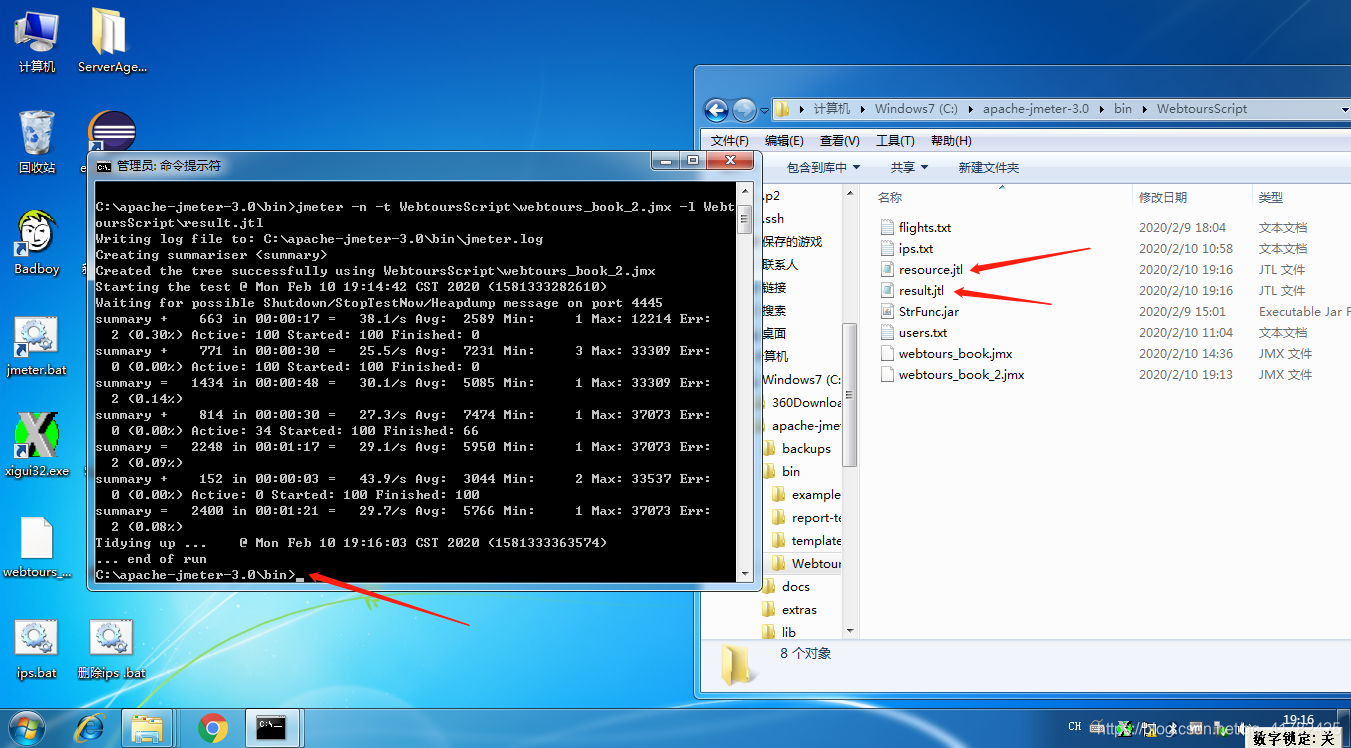Open the command prompt window system menu icon

pos(104,165)
